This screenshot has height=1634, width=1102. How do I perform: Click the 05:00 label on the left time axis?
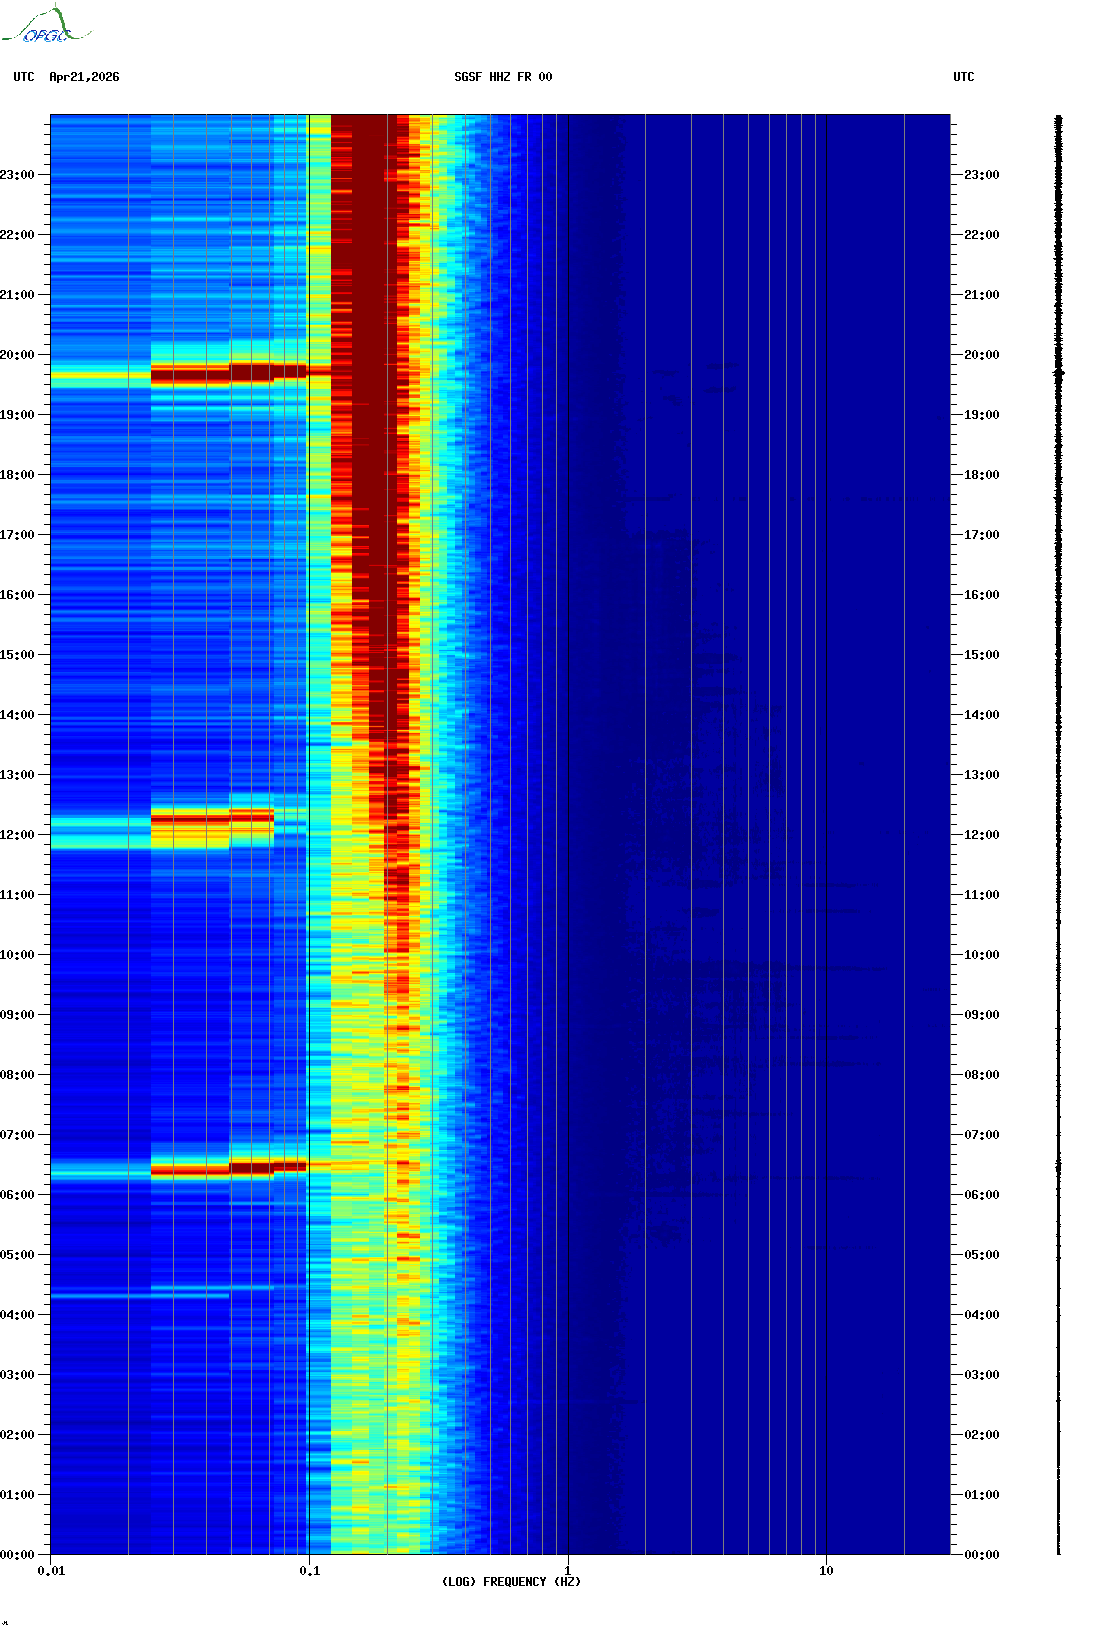pyautogui.click(x=17, y=1255)
